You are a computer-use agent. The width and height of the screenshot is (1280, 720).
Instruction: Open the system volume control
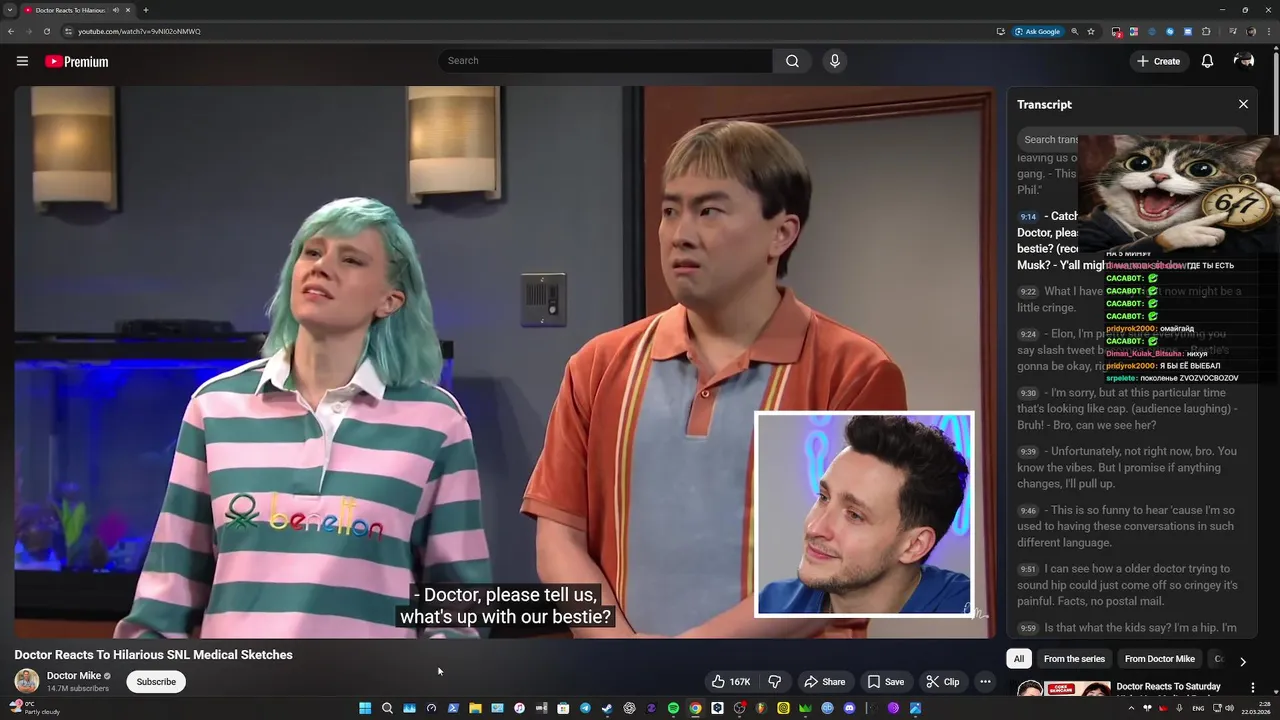tap(1229, 708)
